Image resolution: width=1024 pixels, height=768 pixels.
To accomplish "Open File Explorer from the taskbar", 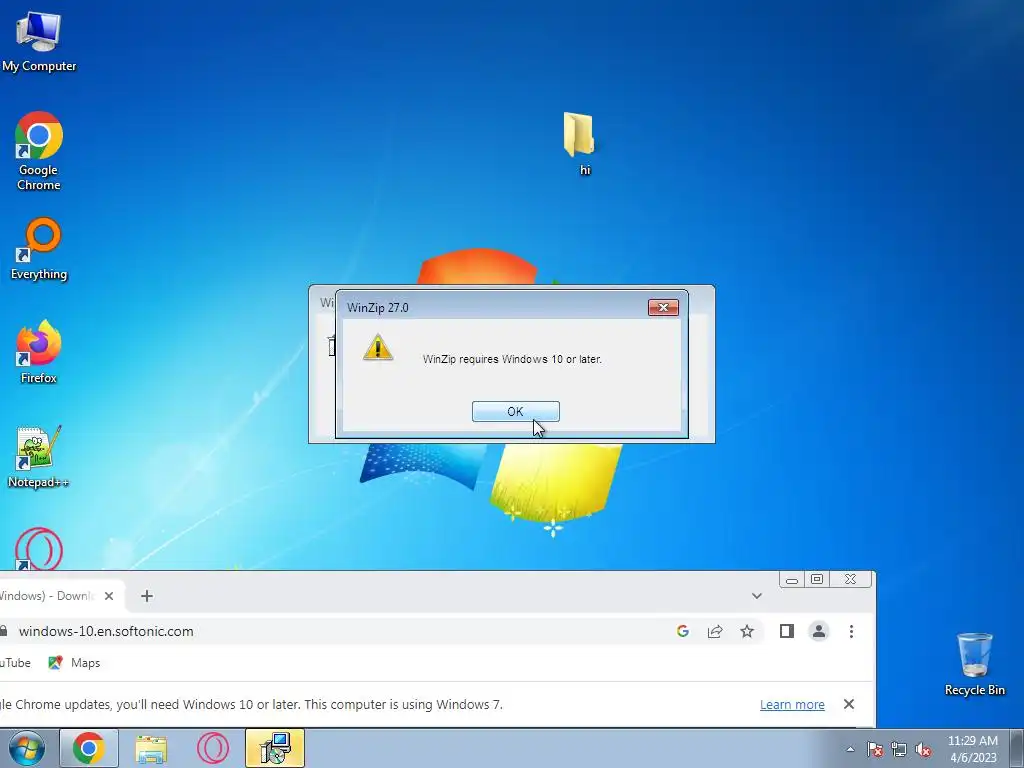I will point(151,748).
